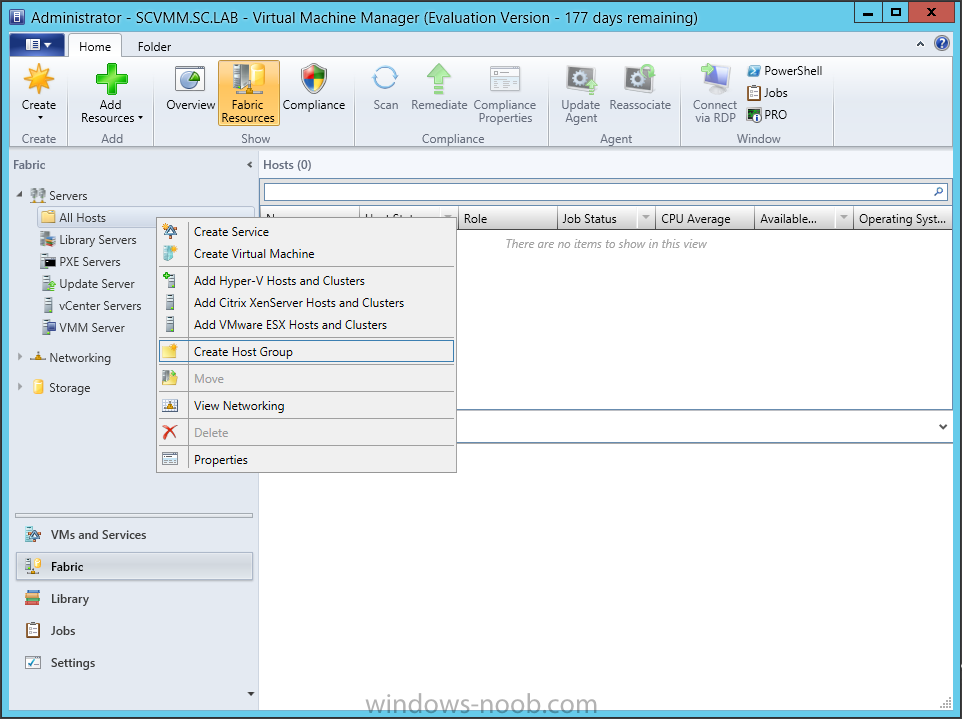The height and width of the screenshot is (719, 962).
Task: Choose Create Service from context menu
Action: [x=306, y=232]
